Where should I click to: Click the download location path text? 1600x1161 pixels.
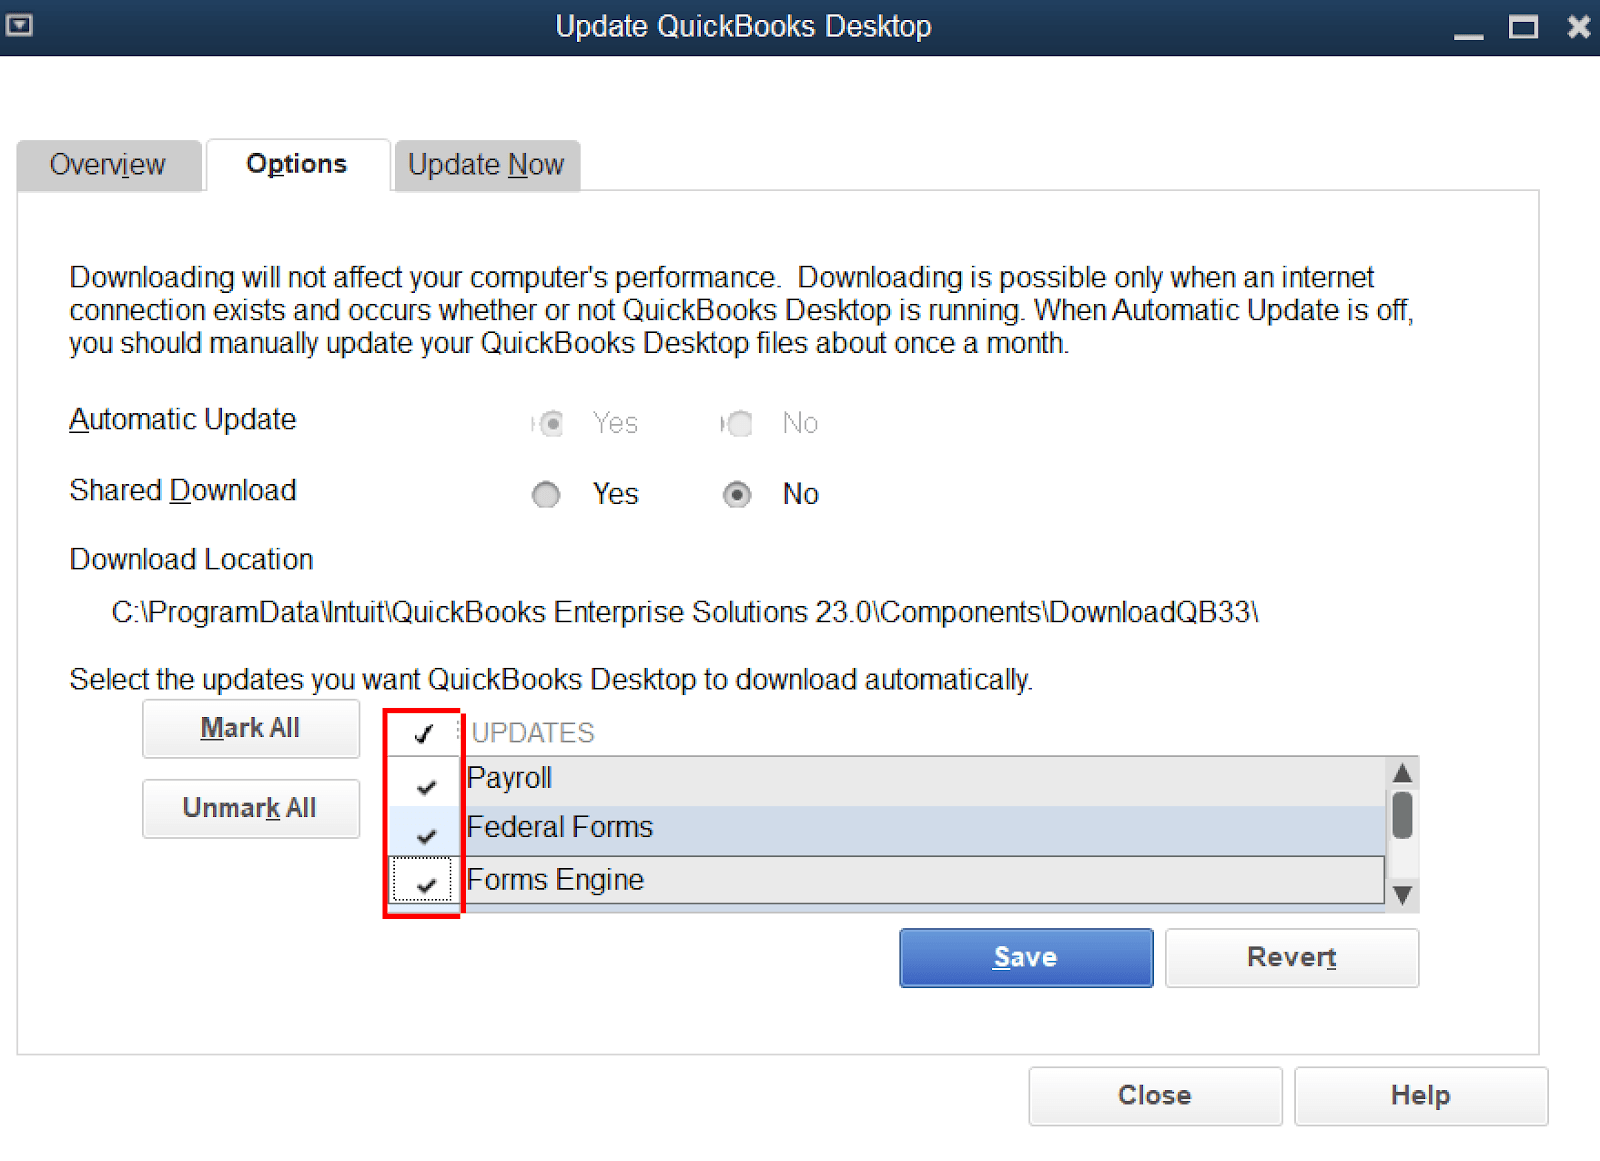(x=685, y=612)
